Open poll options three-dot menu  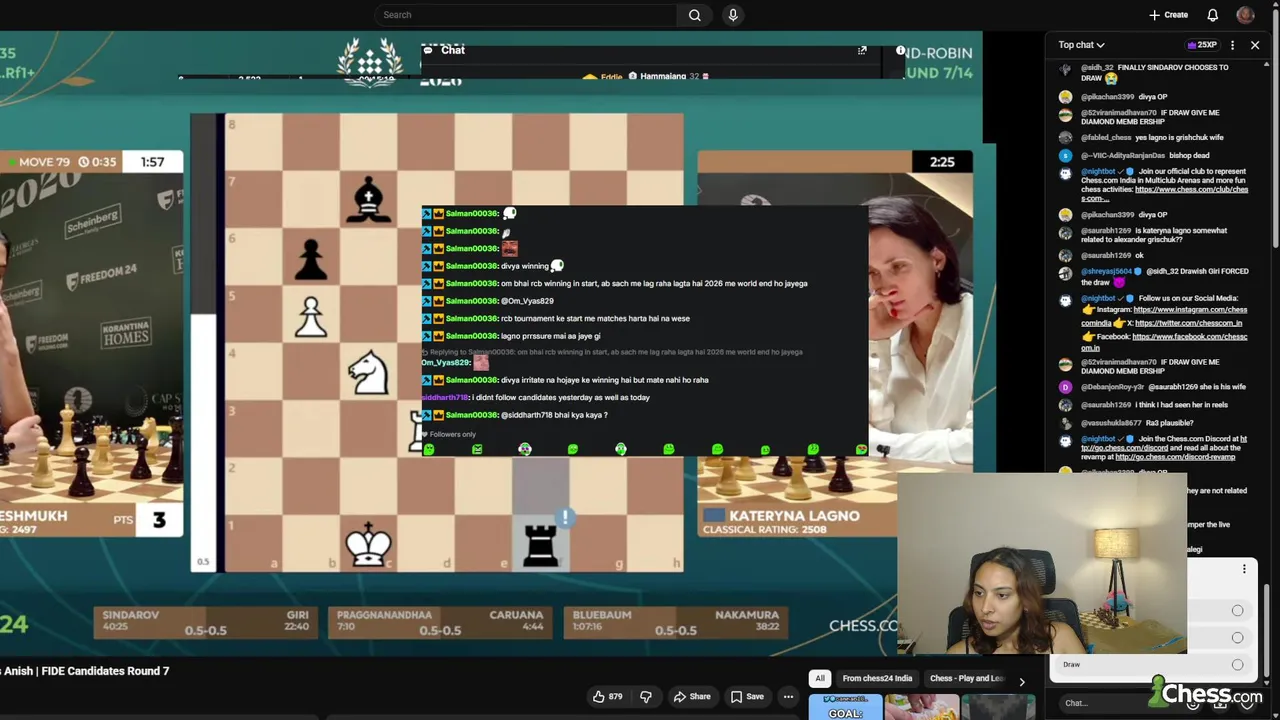pos(1244,569)
